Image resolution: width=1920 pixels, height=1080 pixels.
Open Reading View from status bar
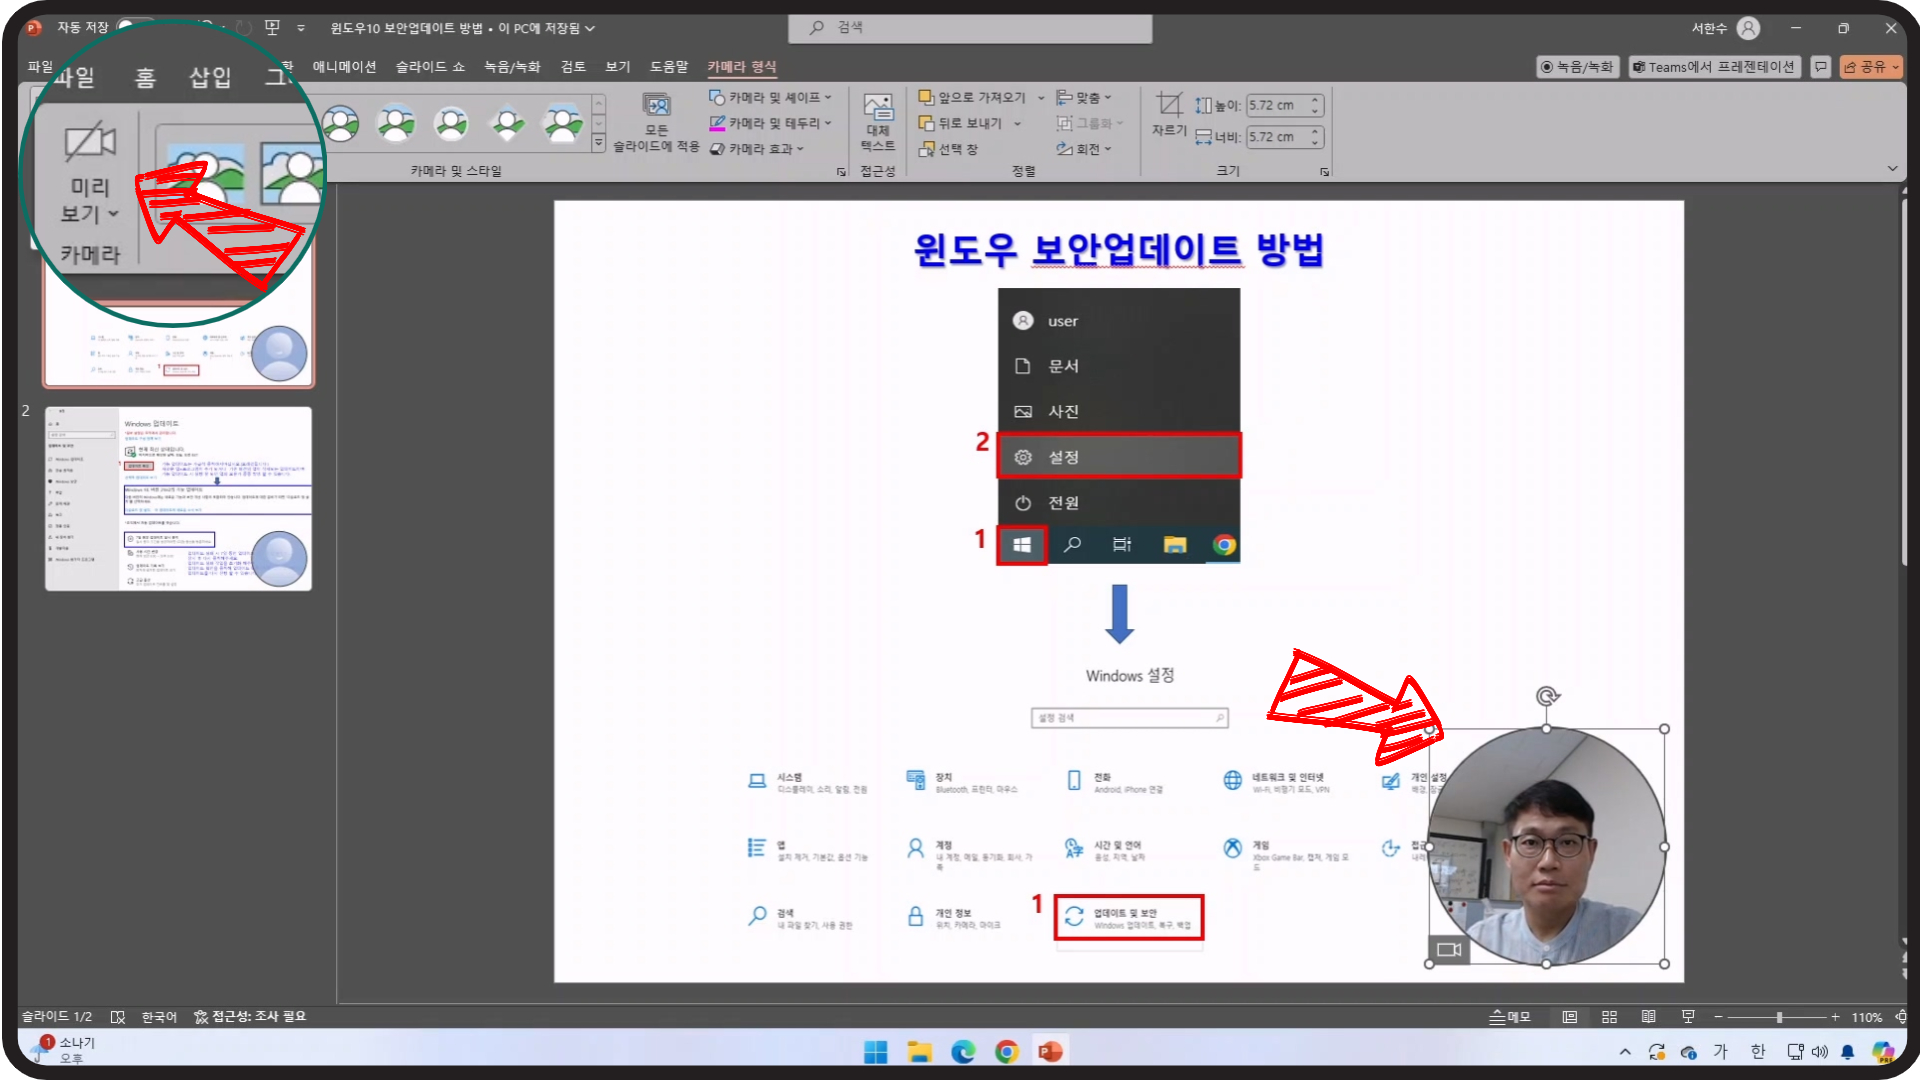[1648, 1017]
